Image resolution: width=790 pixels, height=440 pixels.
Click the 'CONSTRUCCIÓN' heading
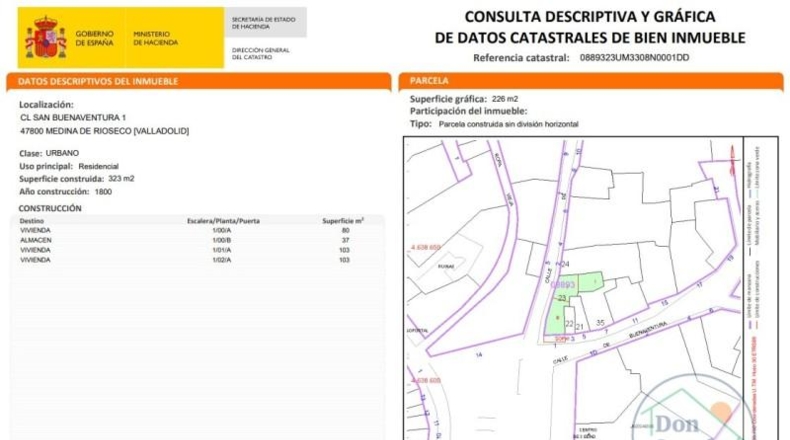50,208
